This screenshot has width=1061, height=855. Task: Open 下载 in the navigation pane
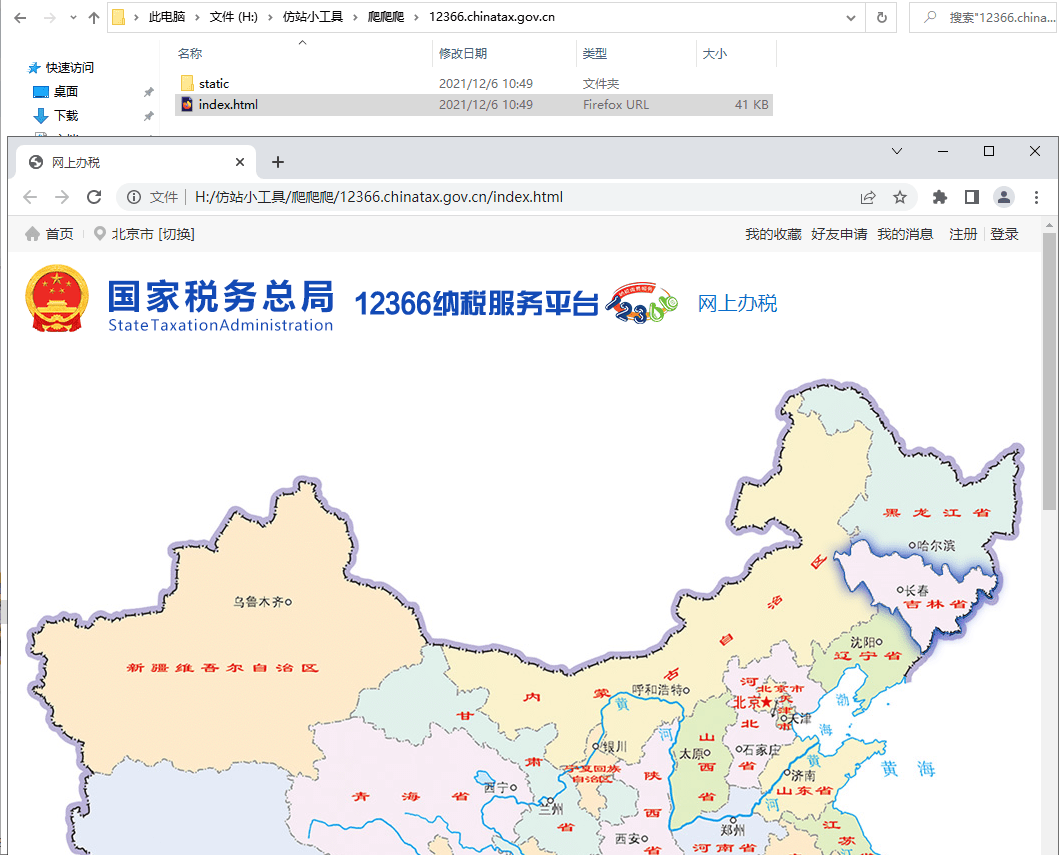[66, 116]
